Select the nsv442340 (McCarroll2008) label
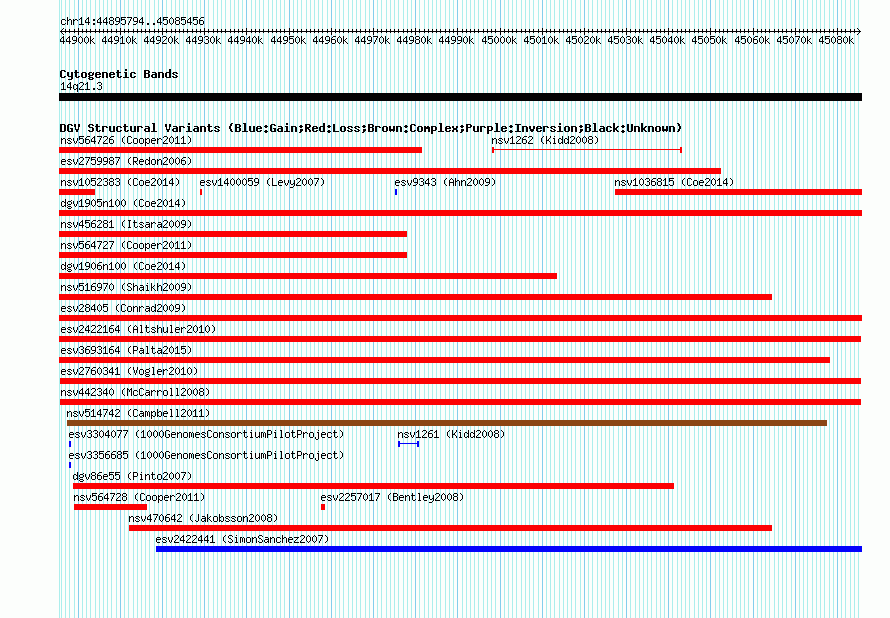The image size is (890, 618). tap(135, 392)
